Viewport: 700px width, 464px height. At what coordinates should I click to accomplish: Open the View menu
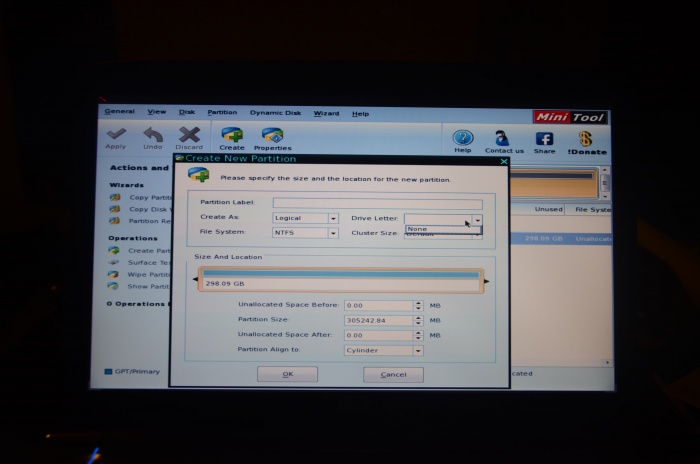(x=157, y=112)
